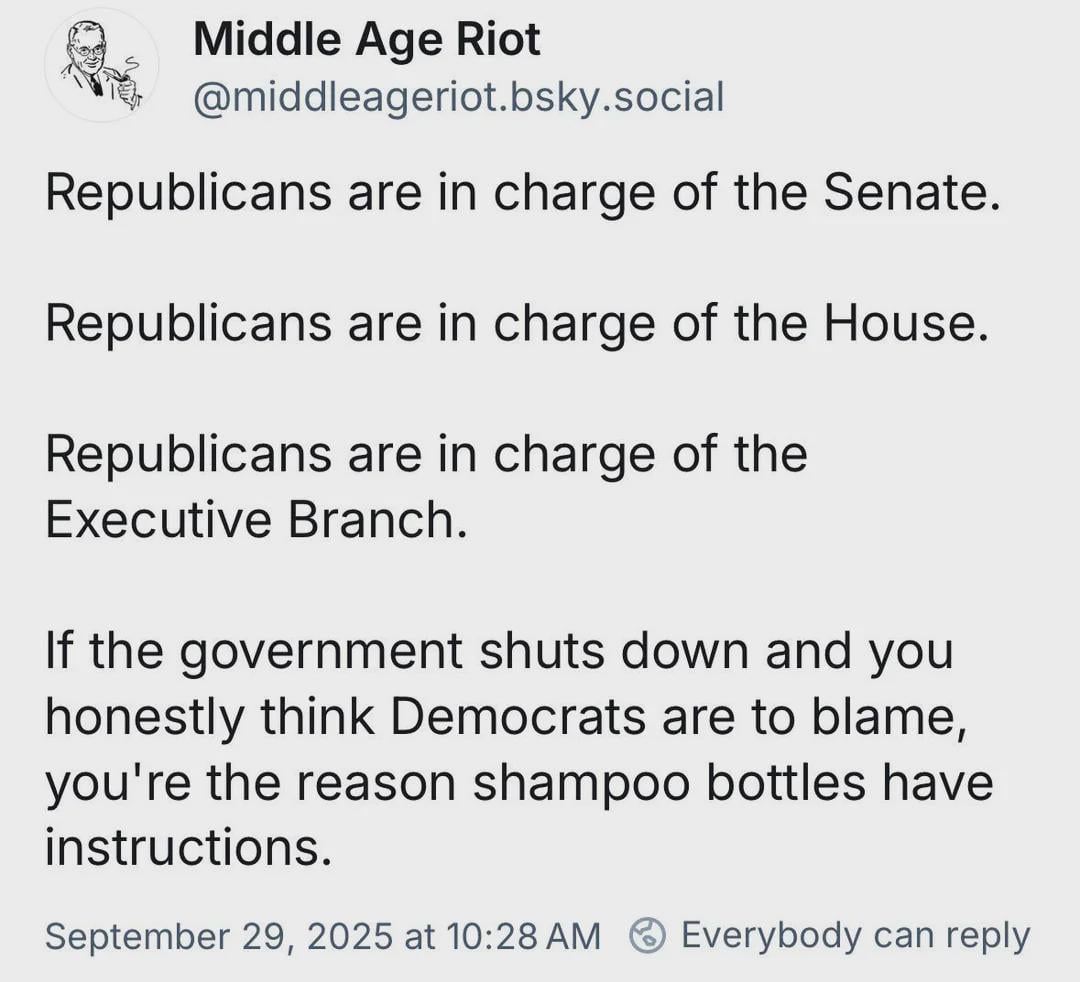Click the September 29, 2025 date text
Viewport: 1080px width, 982px height.
tap(219, 936)
